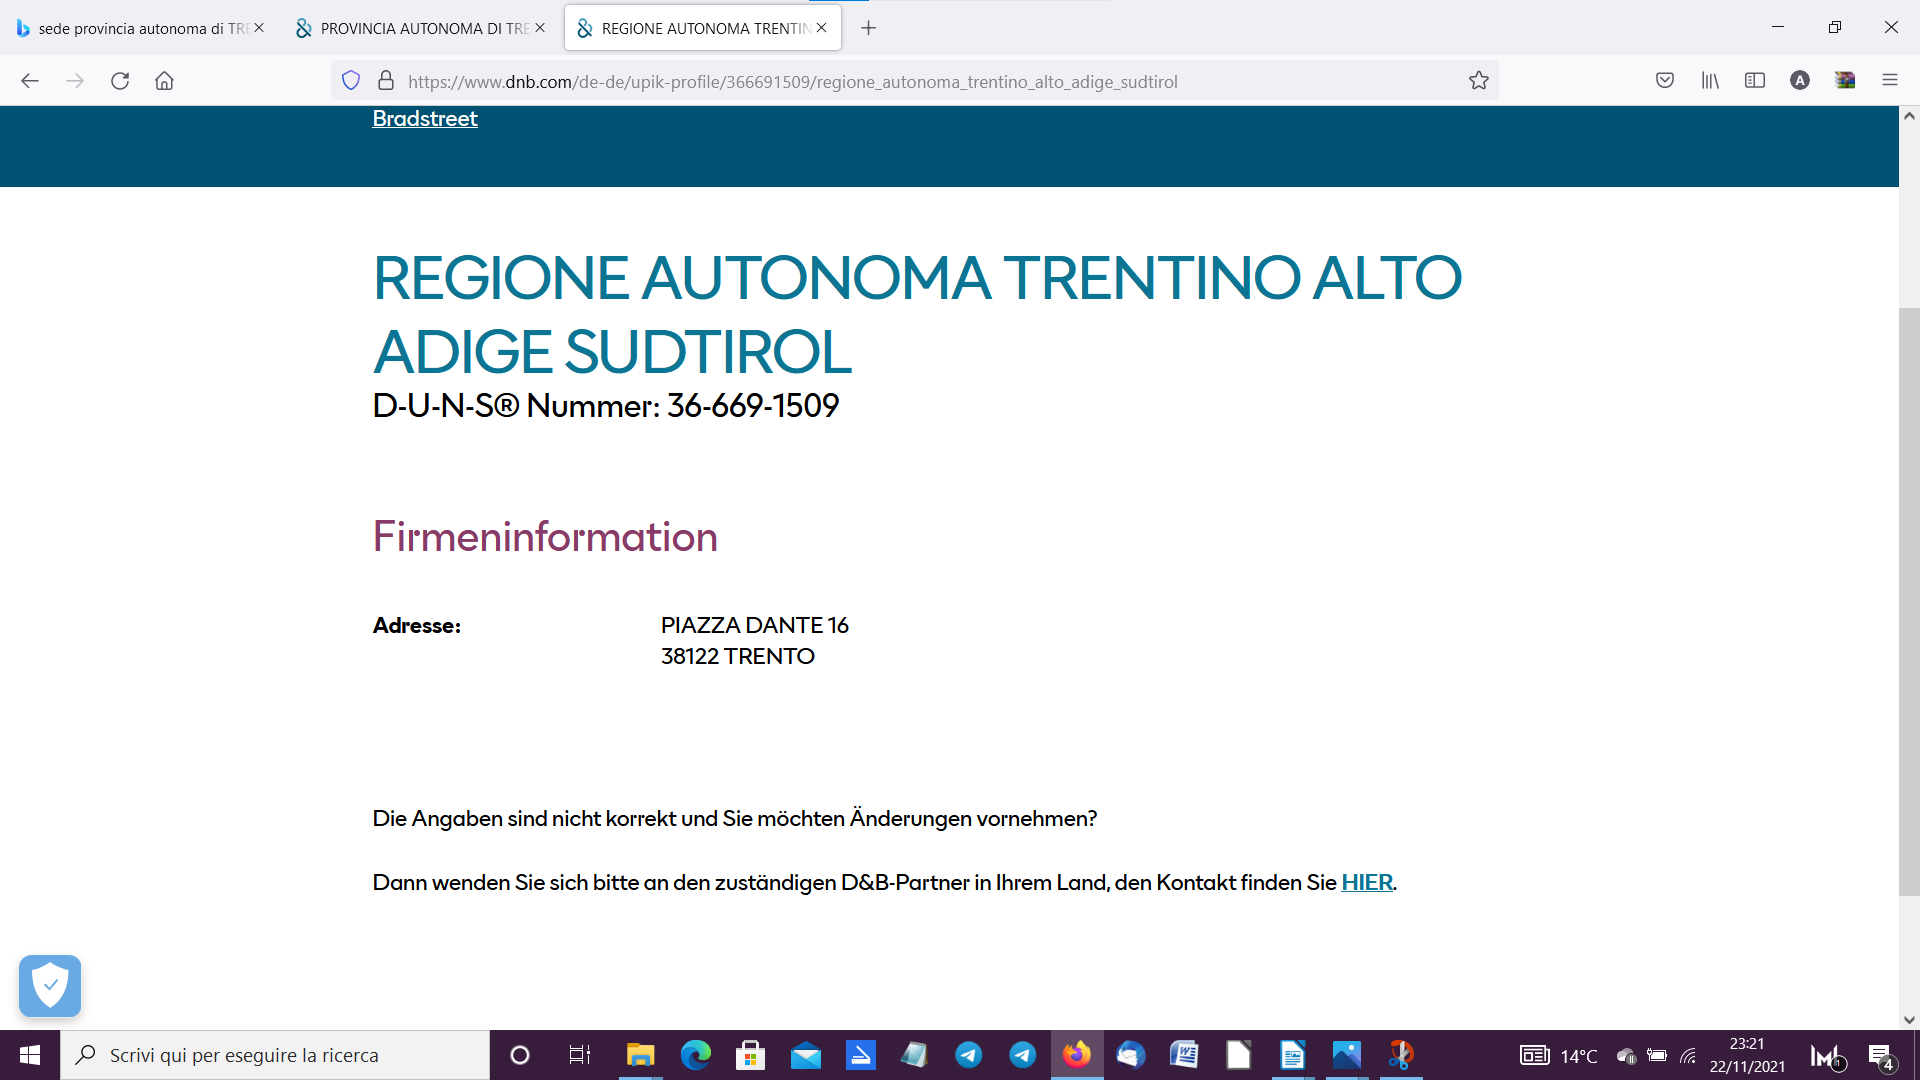The width and height of the screenshot is (1920, 1080).
Task: Follow the Bradstreet link in header
Action: coord(425,119)
